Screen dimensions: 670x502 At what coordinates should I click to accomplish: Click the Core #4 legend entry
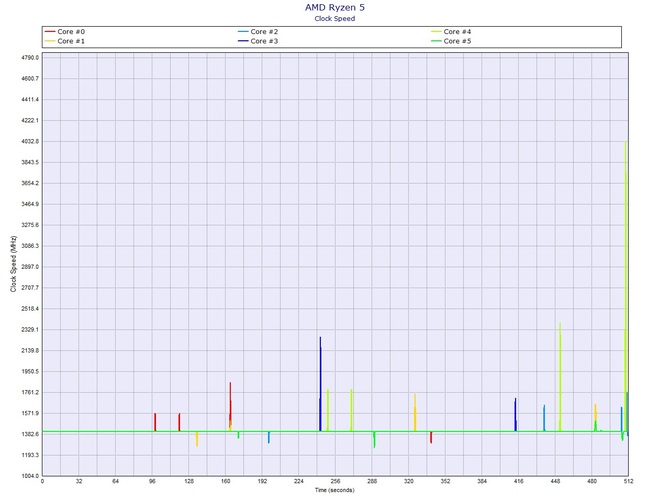pyautogui.click(x=451, y=32)
